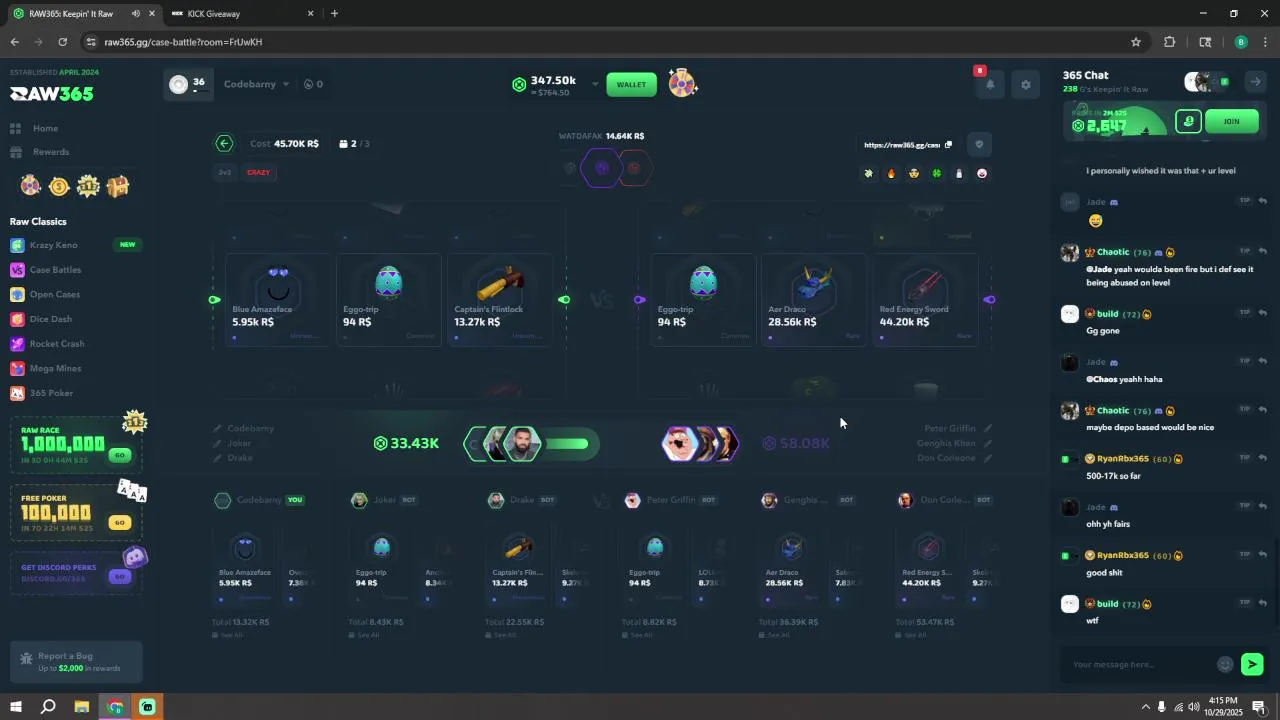Open Rocket Crash game
The width and height of the screenshot is (1280, 720).
pos(56,344)
